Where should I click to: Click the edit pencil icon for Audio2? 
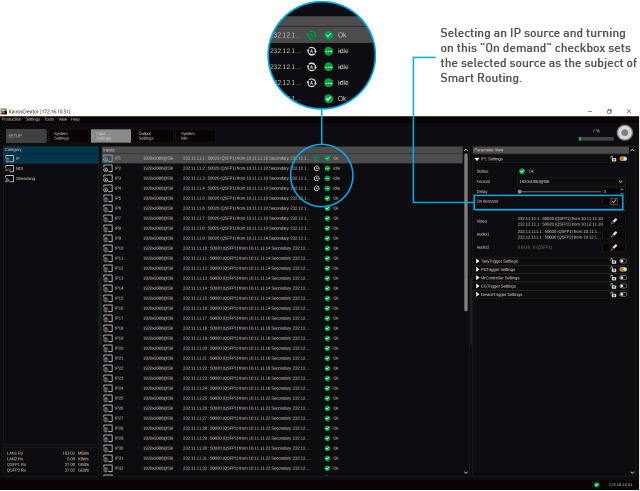(x=614, y=247)
